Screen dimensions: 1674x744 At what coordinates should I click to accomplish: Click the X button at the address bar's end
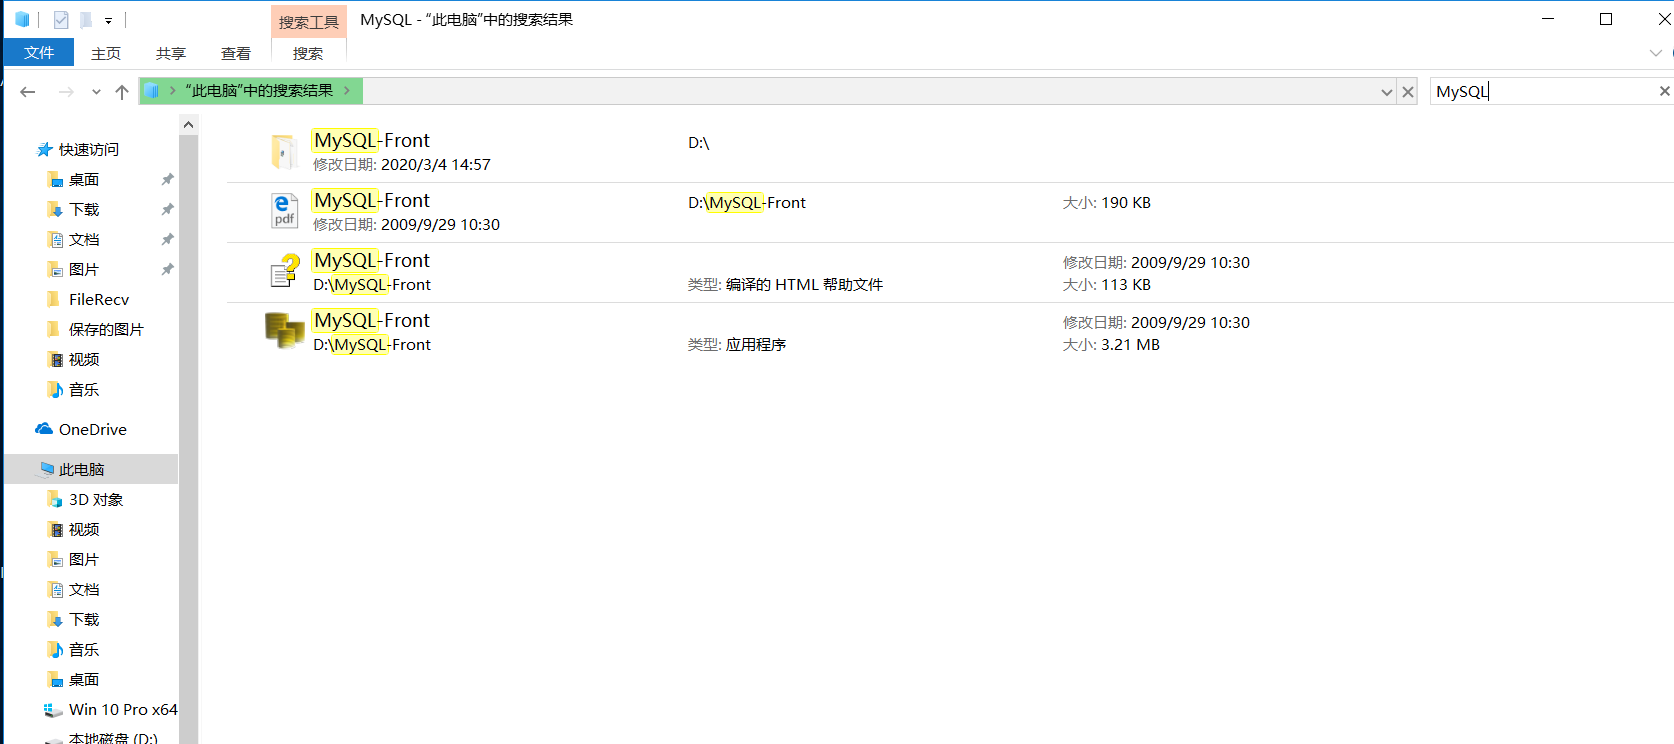click(1408, 92)
